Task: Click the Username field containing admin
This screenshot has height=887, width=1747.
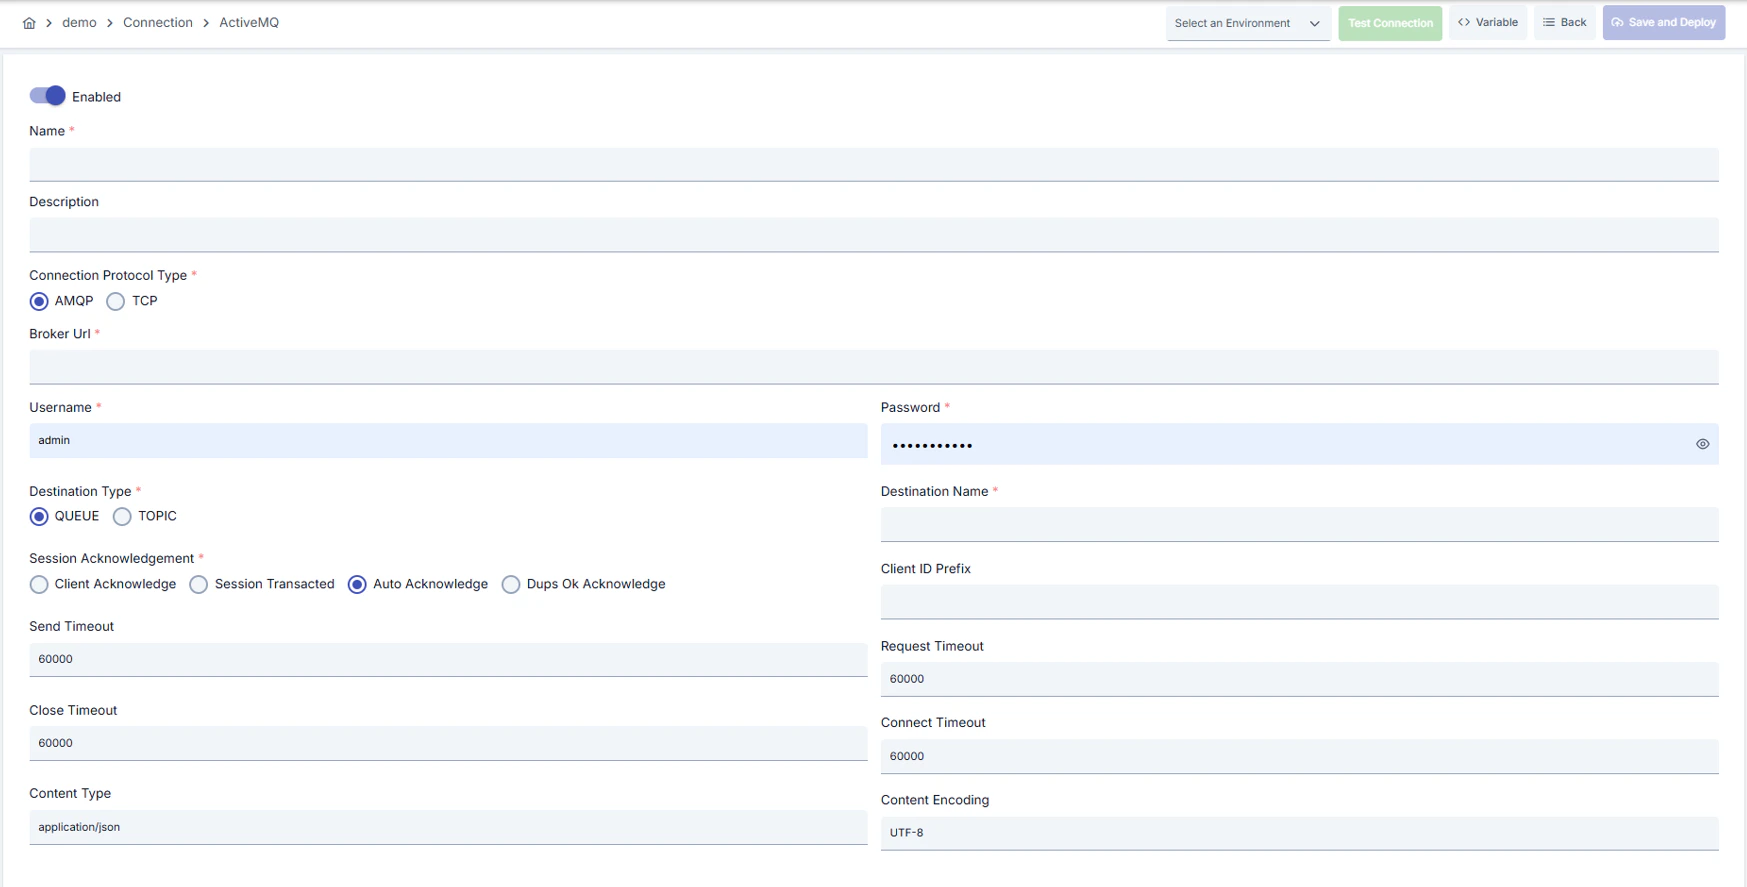Action: pyautogui.click(x=448, y=441)
